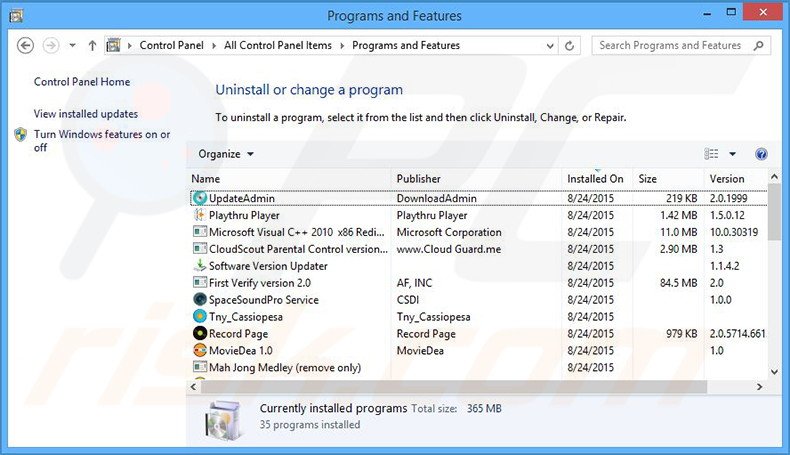Select the Playthru Player icon

point(200,215)
